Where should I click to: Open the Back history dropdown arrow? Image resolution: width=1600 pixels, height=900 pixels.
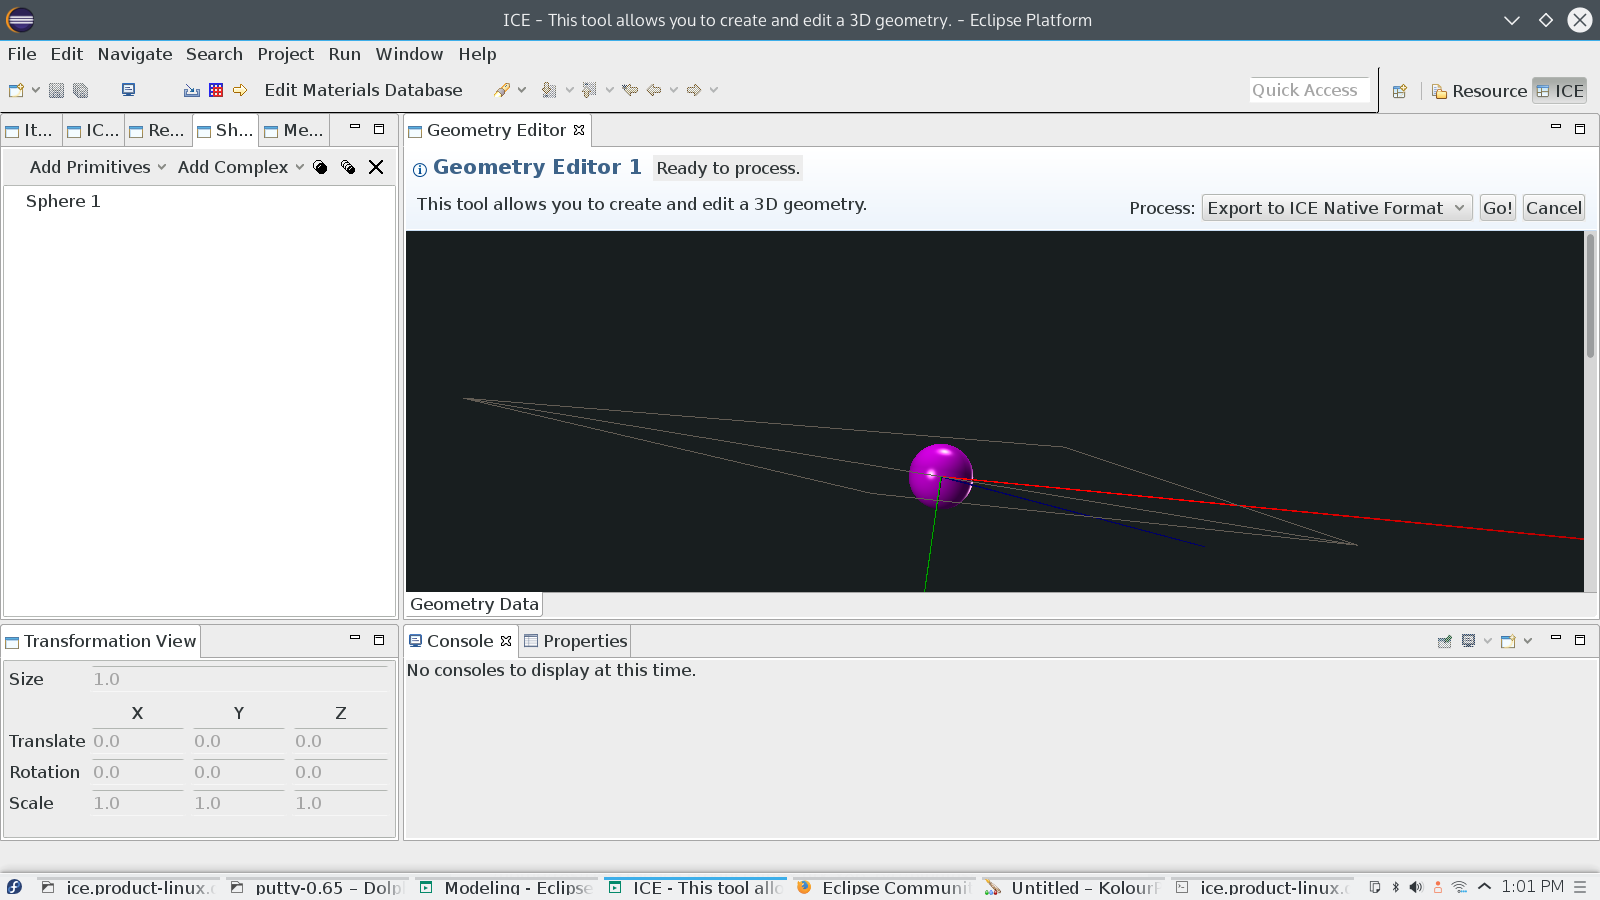pyautogui.click(x=674, y=90)
